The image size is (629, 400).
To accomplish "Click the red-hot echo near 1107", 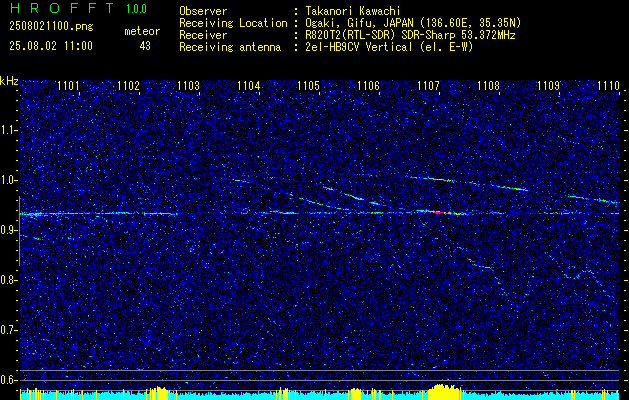I will coord(445,212).
